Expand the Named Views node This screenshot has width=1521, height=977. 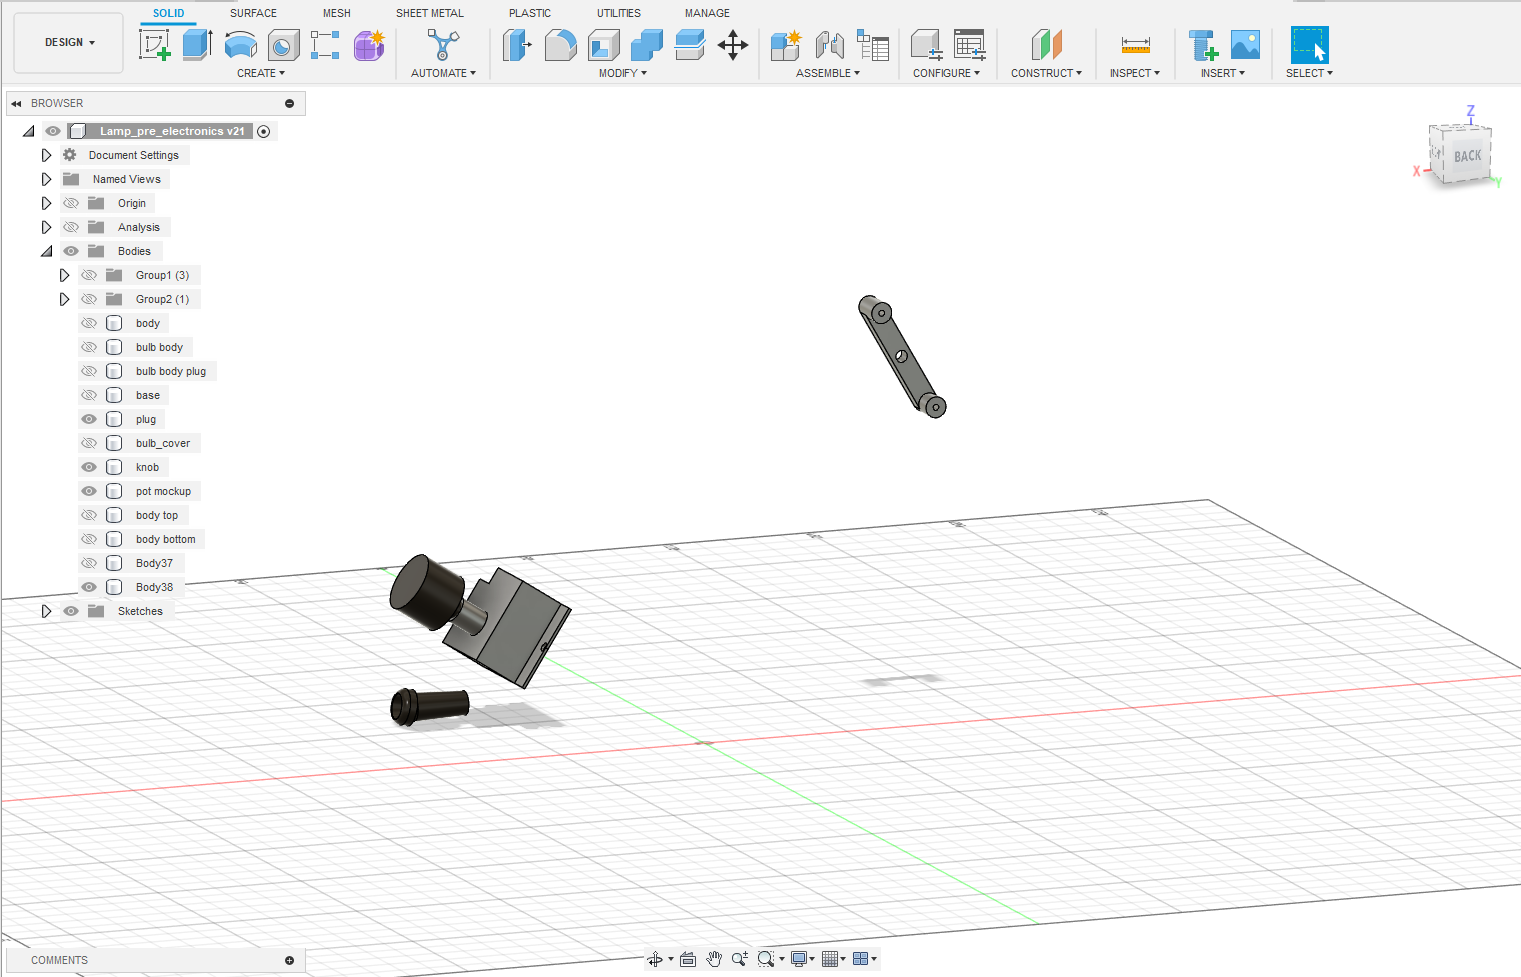pos(46,179)
